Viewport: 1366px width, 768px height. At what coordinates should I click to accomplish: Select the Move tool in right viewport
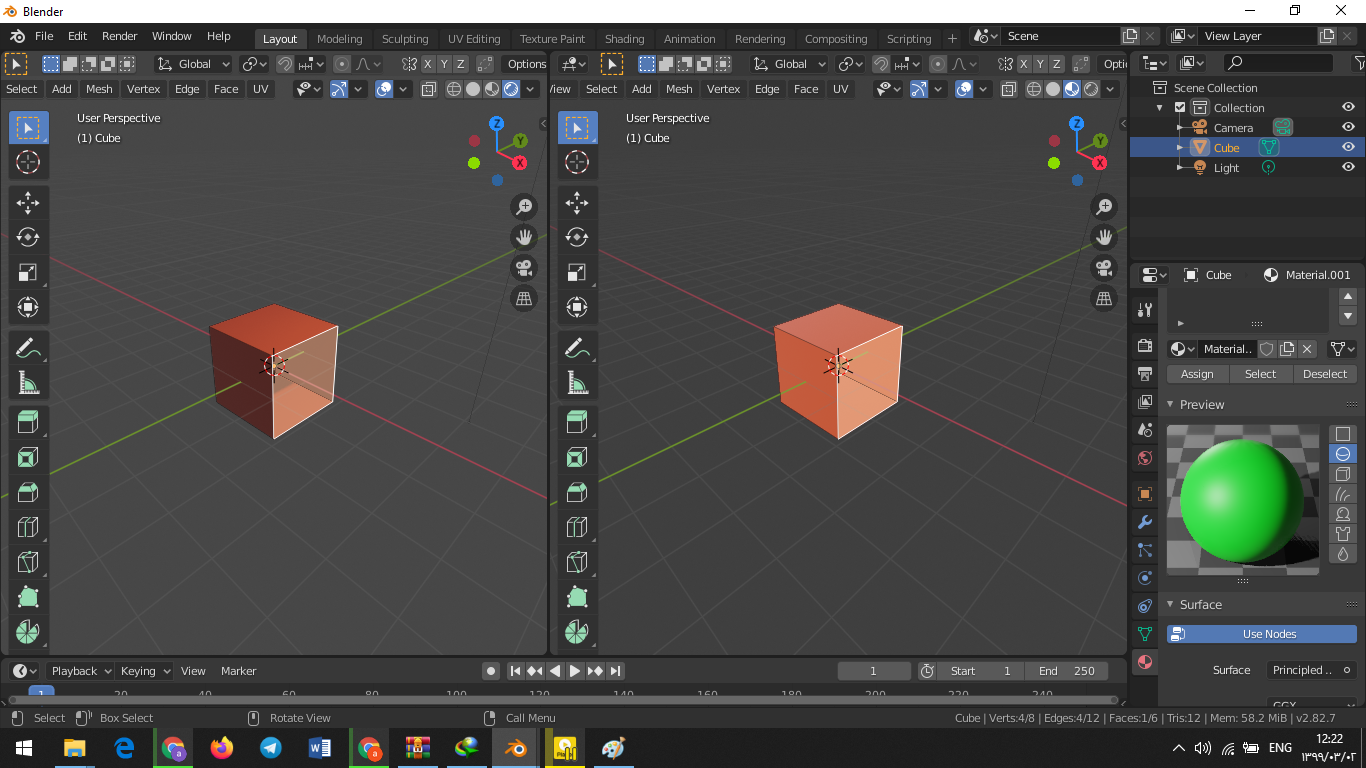[x=577, y=203]
